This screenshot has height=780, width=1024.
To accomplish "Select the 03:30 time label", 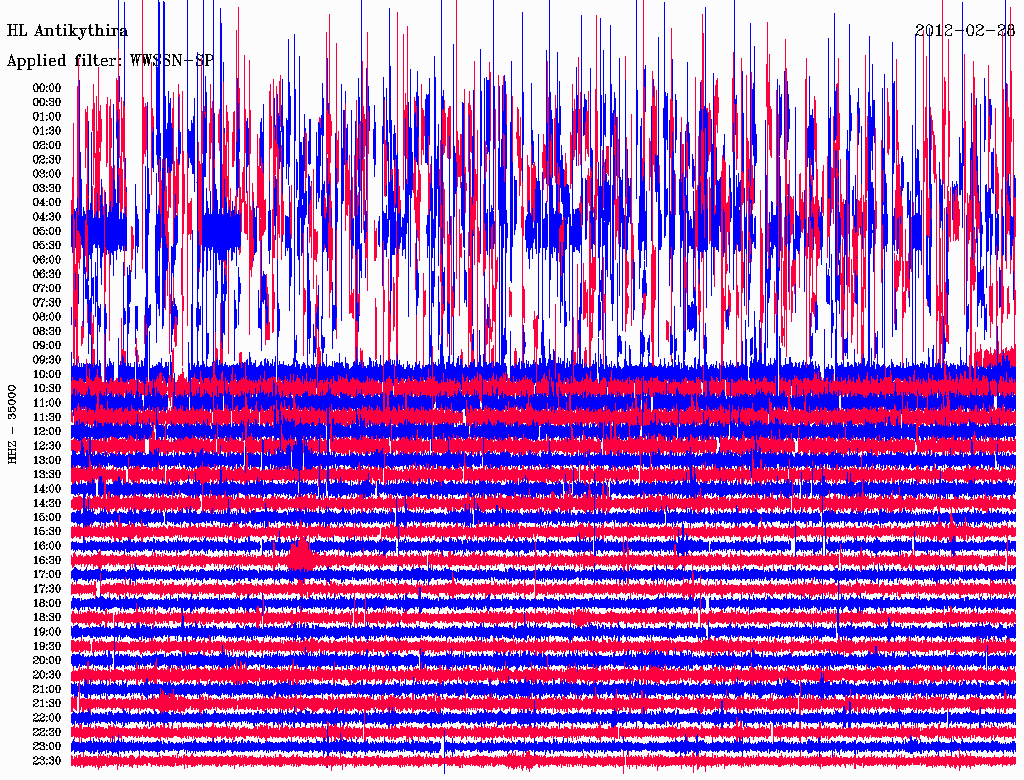I will click(47, 188).
